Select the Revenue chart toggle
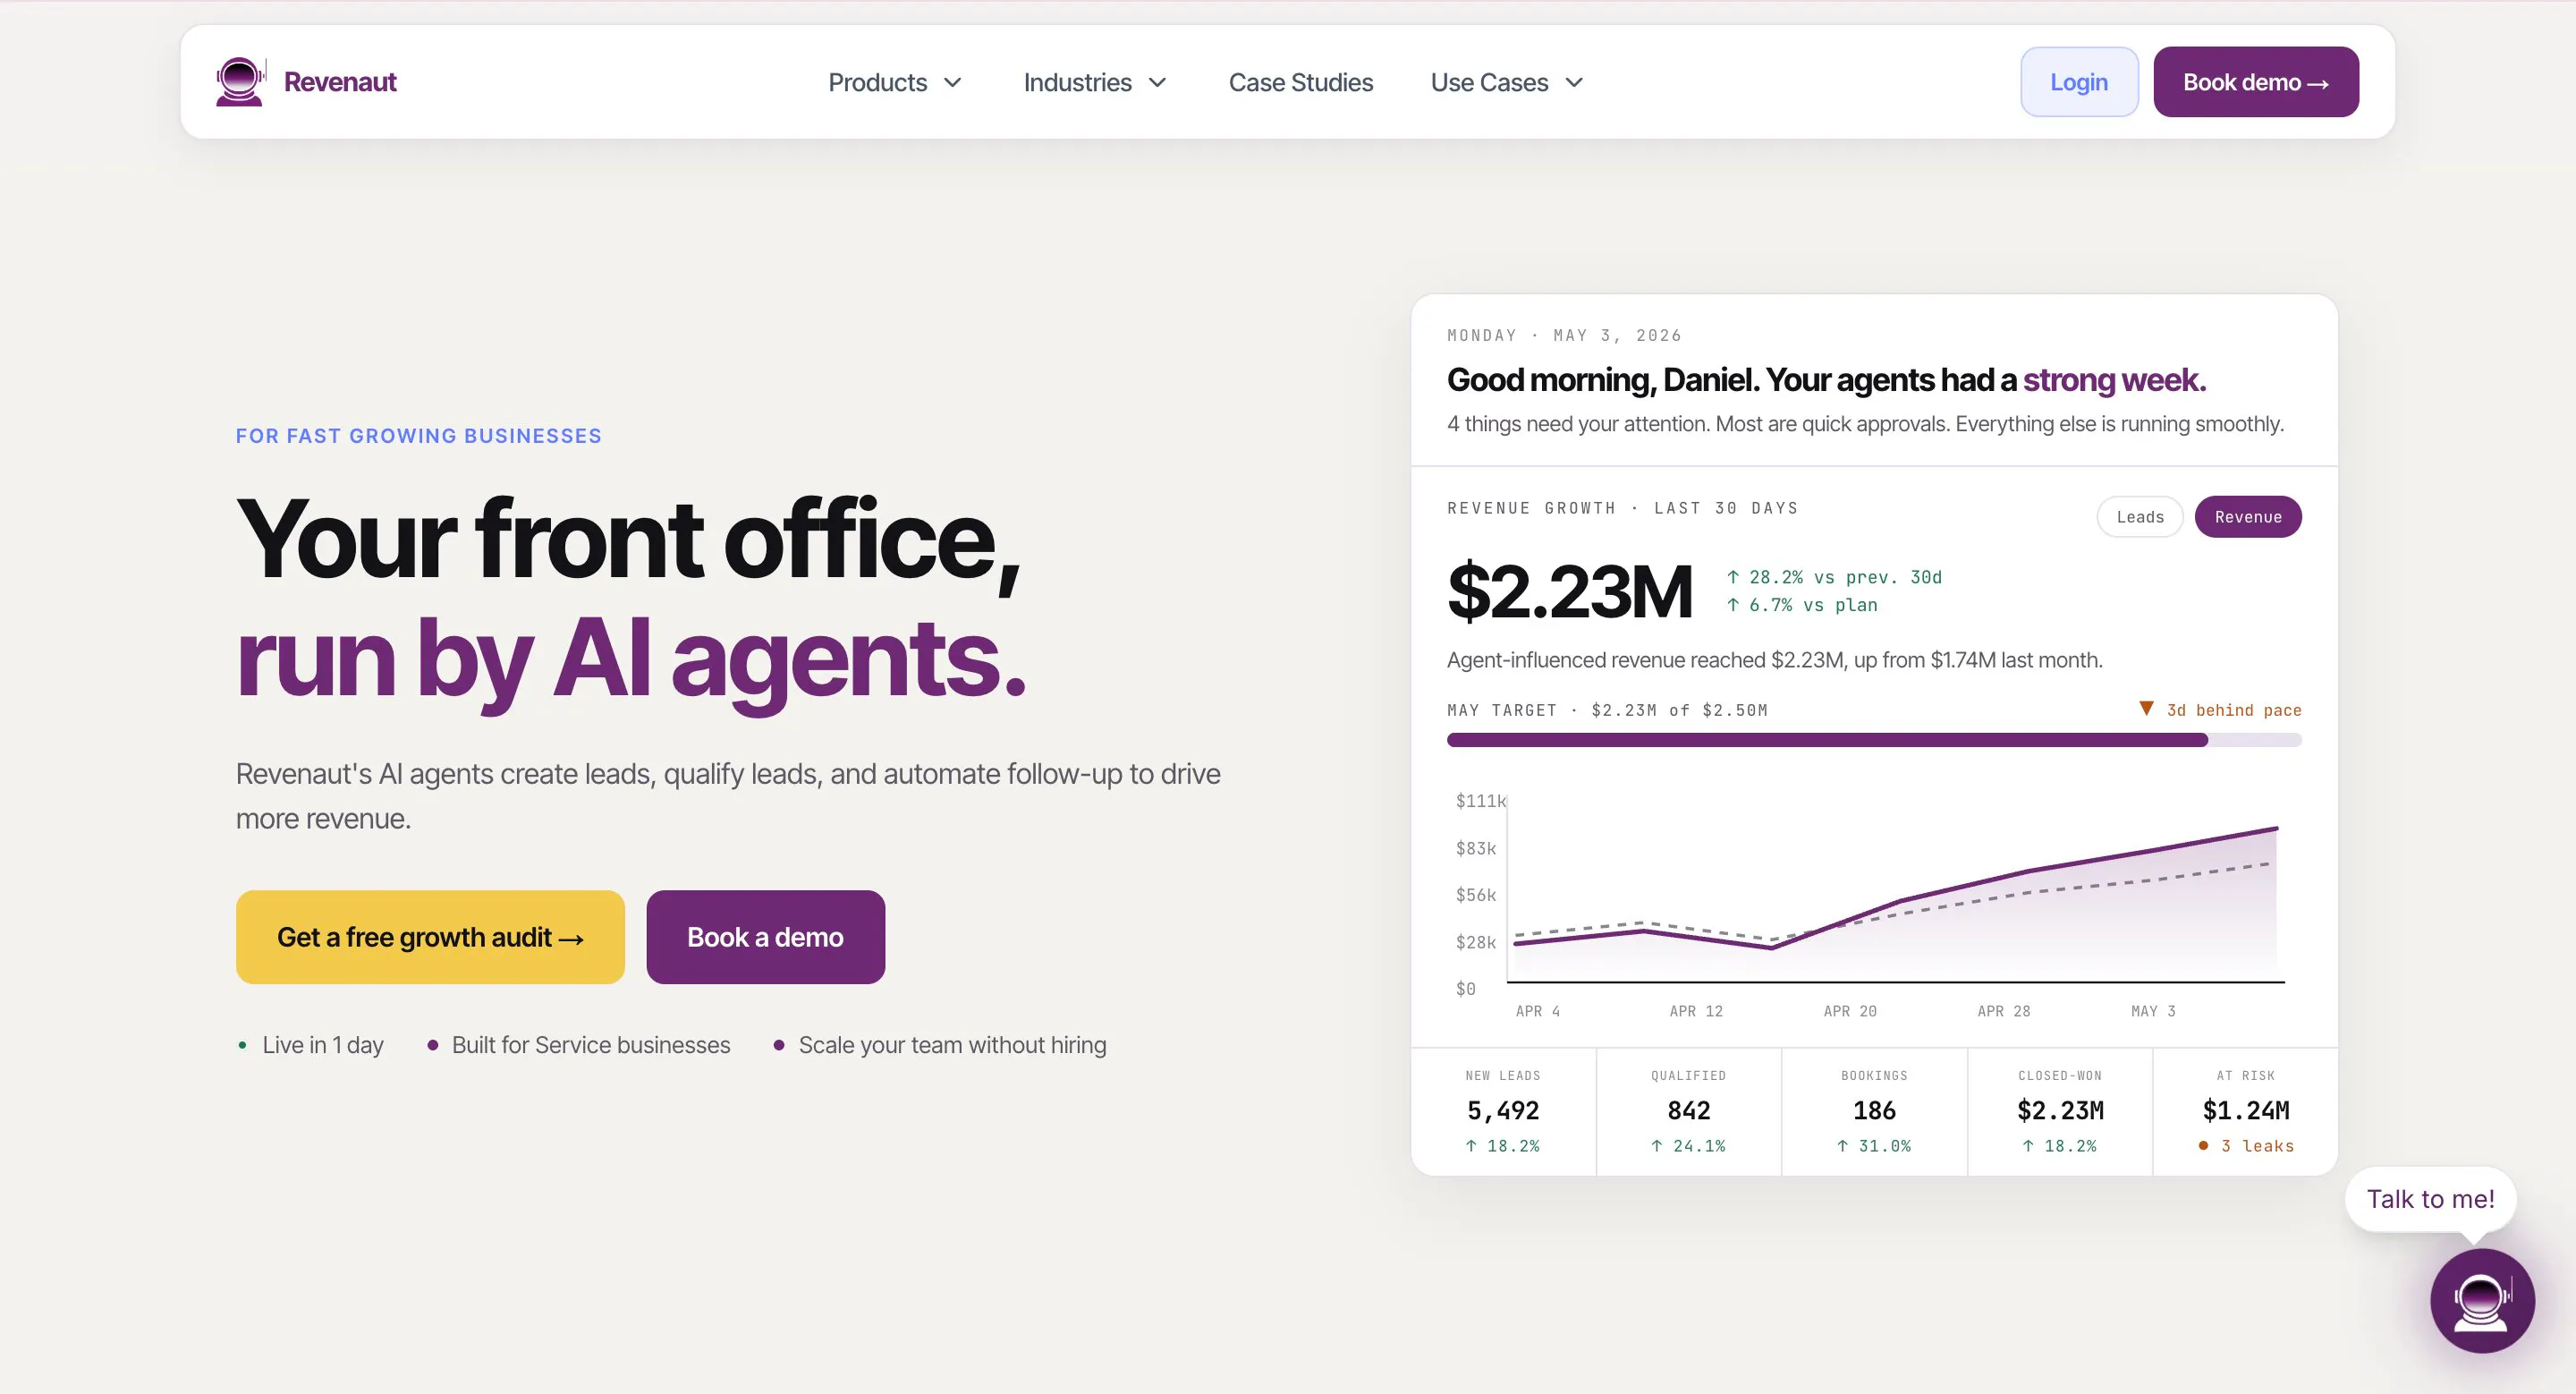The image size is (2576, 1394). tap(2248, 517)
